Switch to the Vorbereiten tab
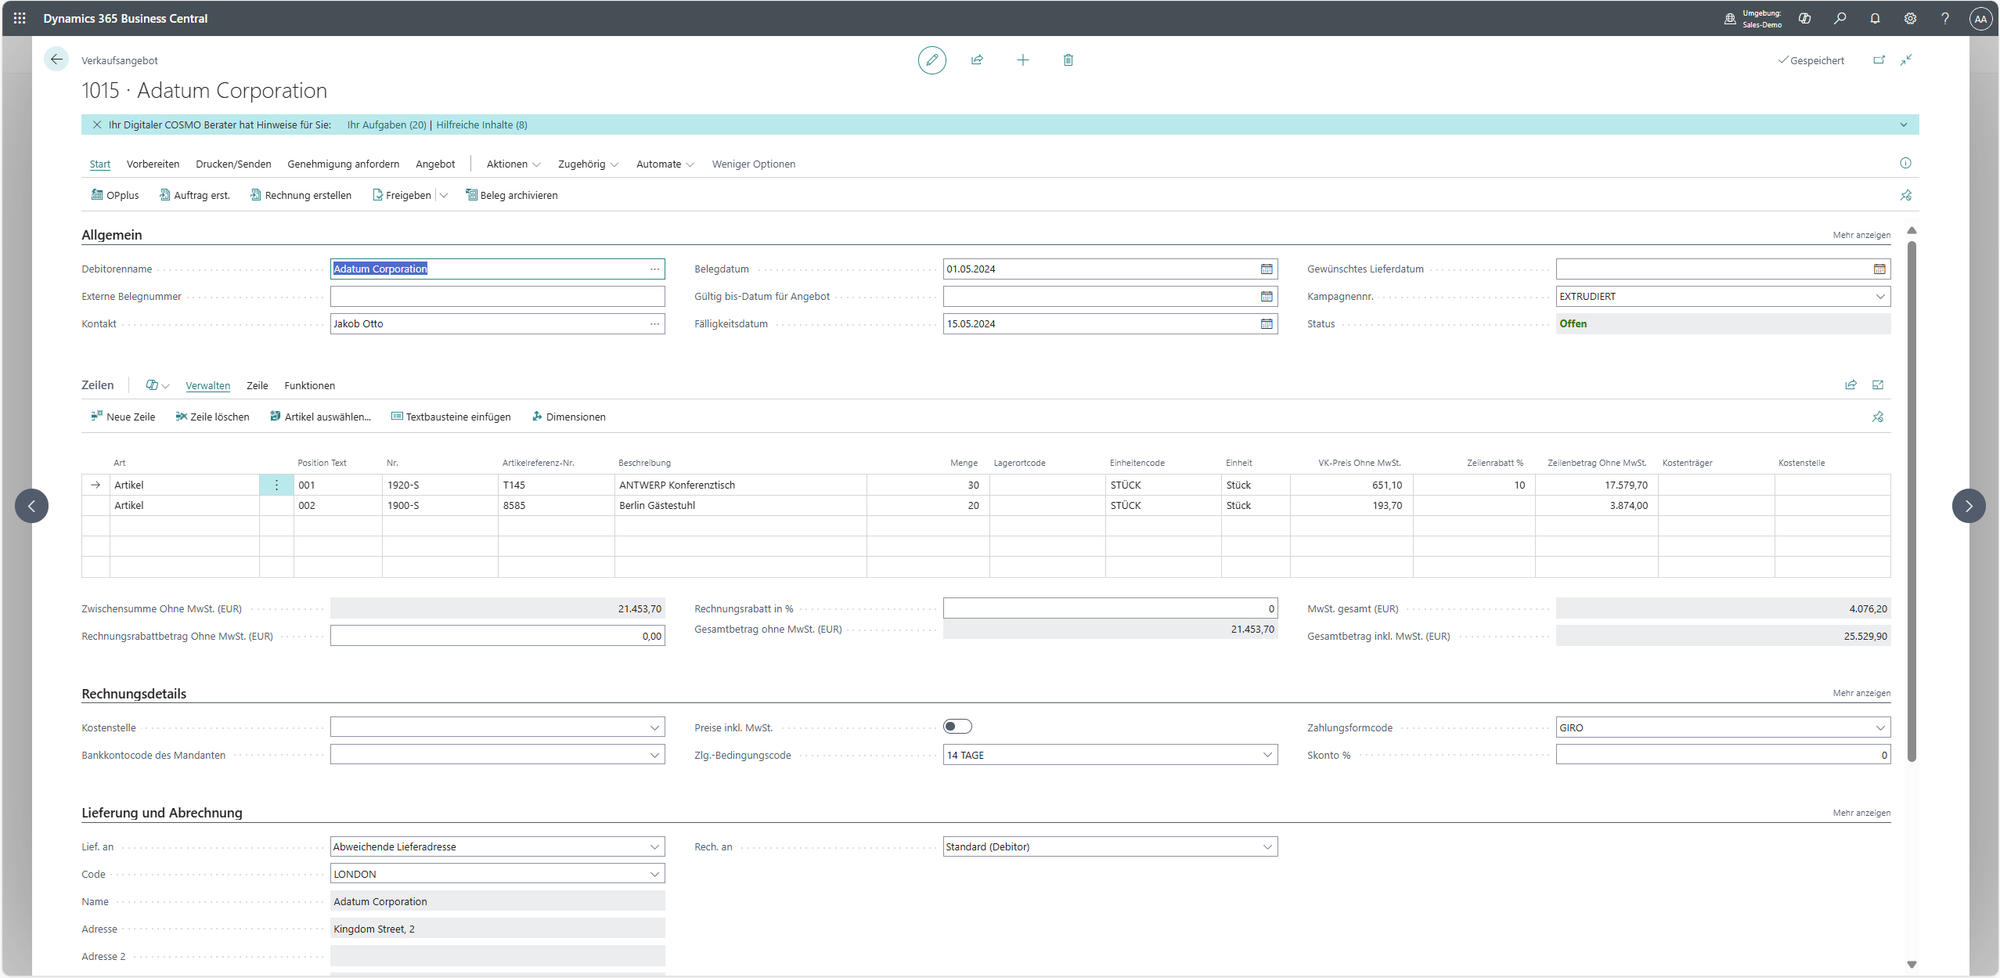The height and width of the screenshot is (978, 2000). point(153,164)
